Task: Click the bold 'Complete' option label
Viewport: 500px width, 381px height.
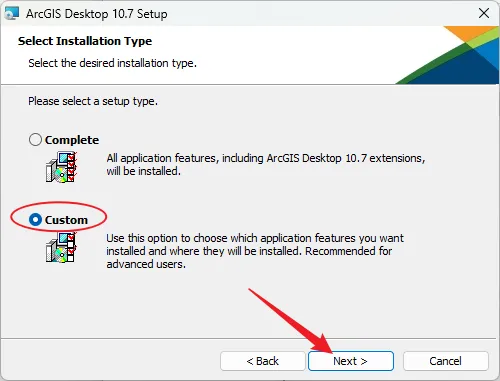Action: pos(72,140)
